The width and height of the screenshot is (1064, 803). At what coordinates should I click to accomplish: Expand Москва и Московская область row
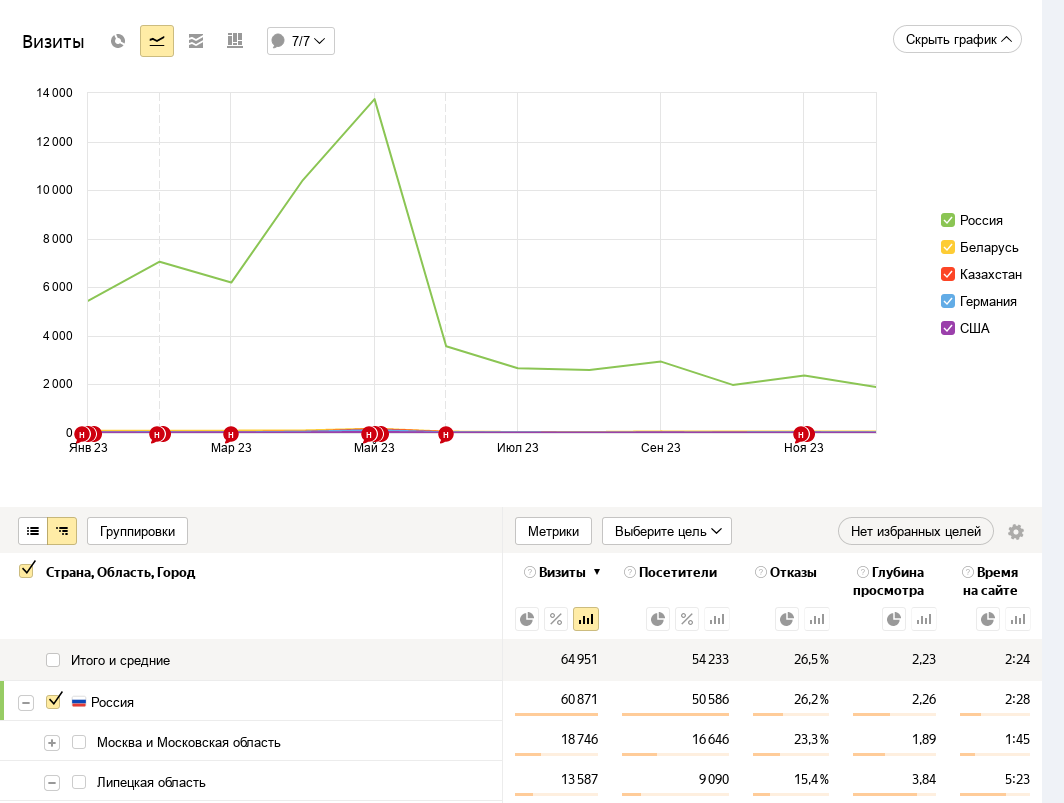pos(52,742)
